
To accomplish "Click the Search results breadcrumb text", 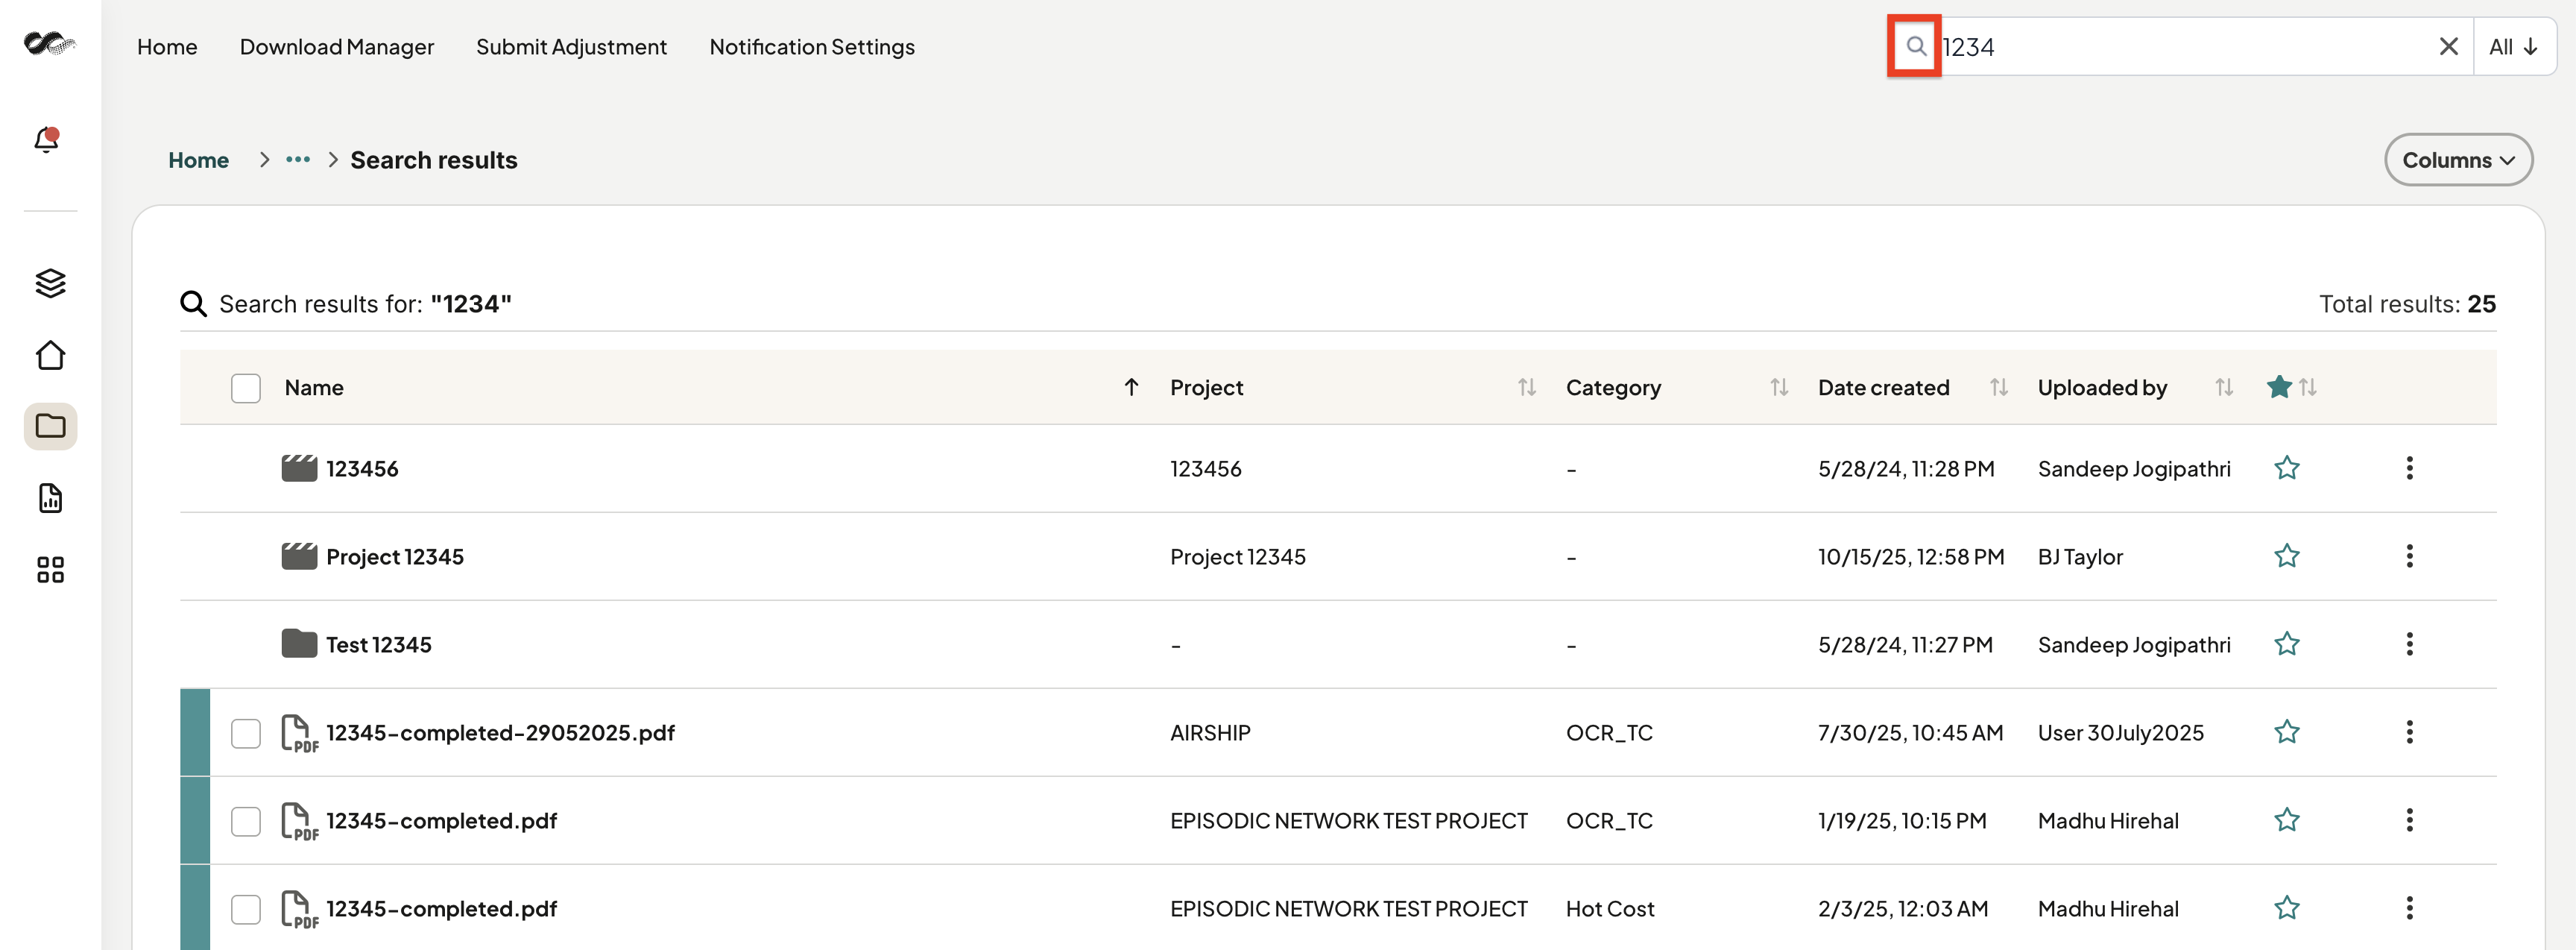I will [434, 160].
